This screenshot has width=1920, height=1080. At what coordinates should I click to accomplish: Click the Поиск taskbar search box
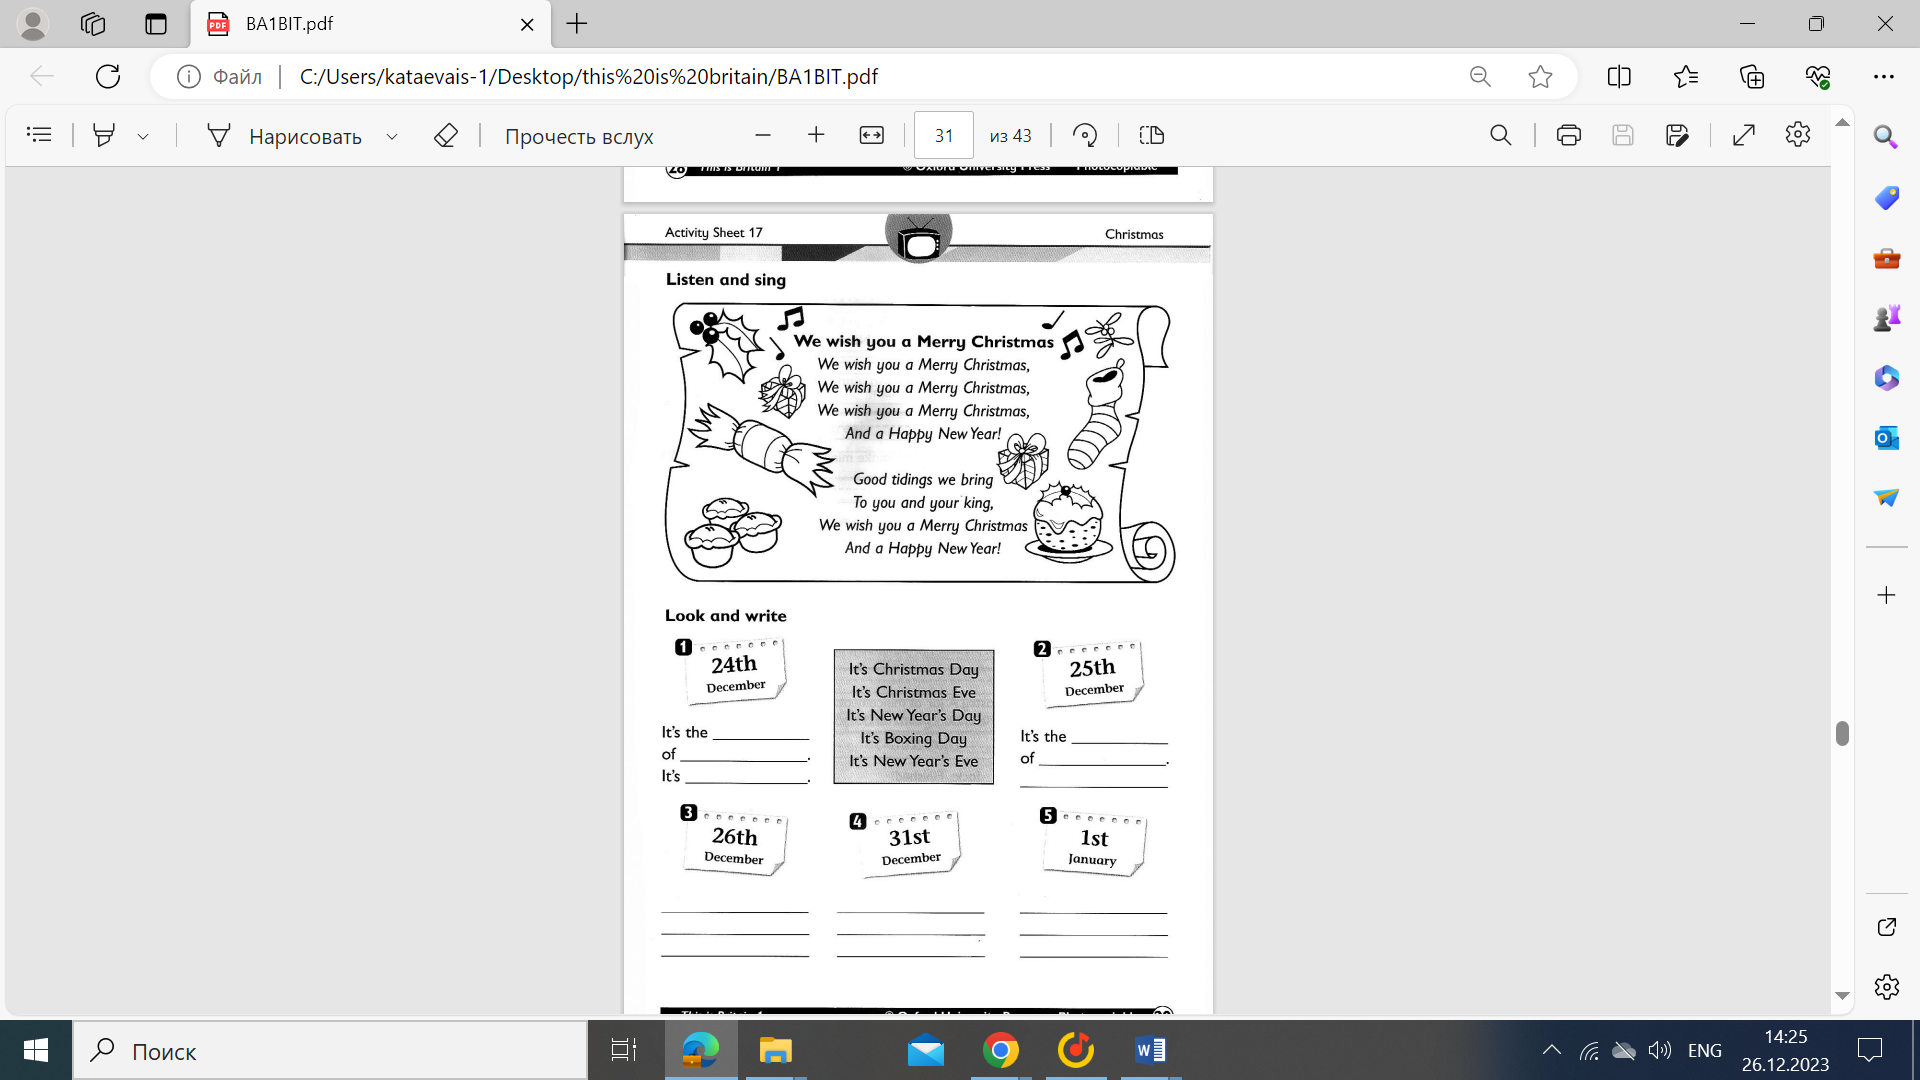(330, 1051)
